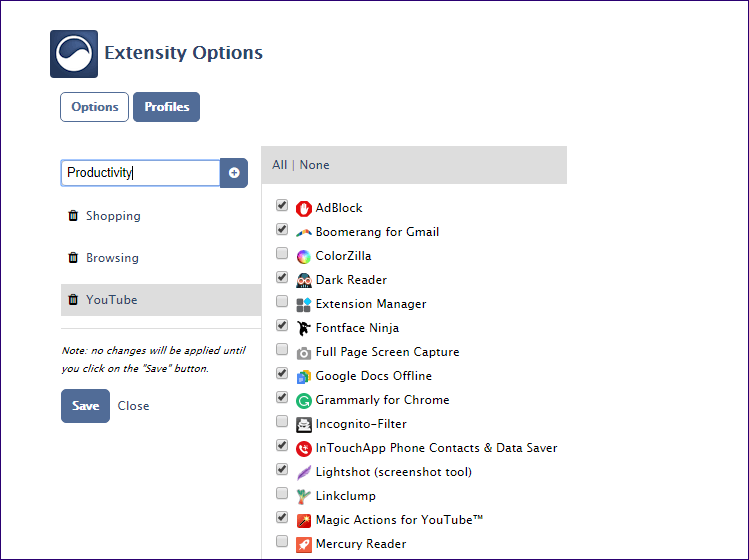Click the profile name input field
The height and width of the screenshot is (560, 749).
pos(140,173)
